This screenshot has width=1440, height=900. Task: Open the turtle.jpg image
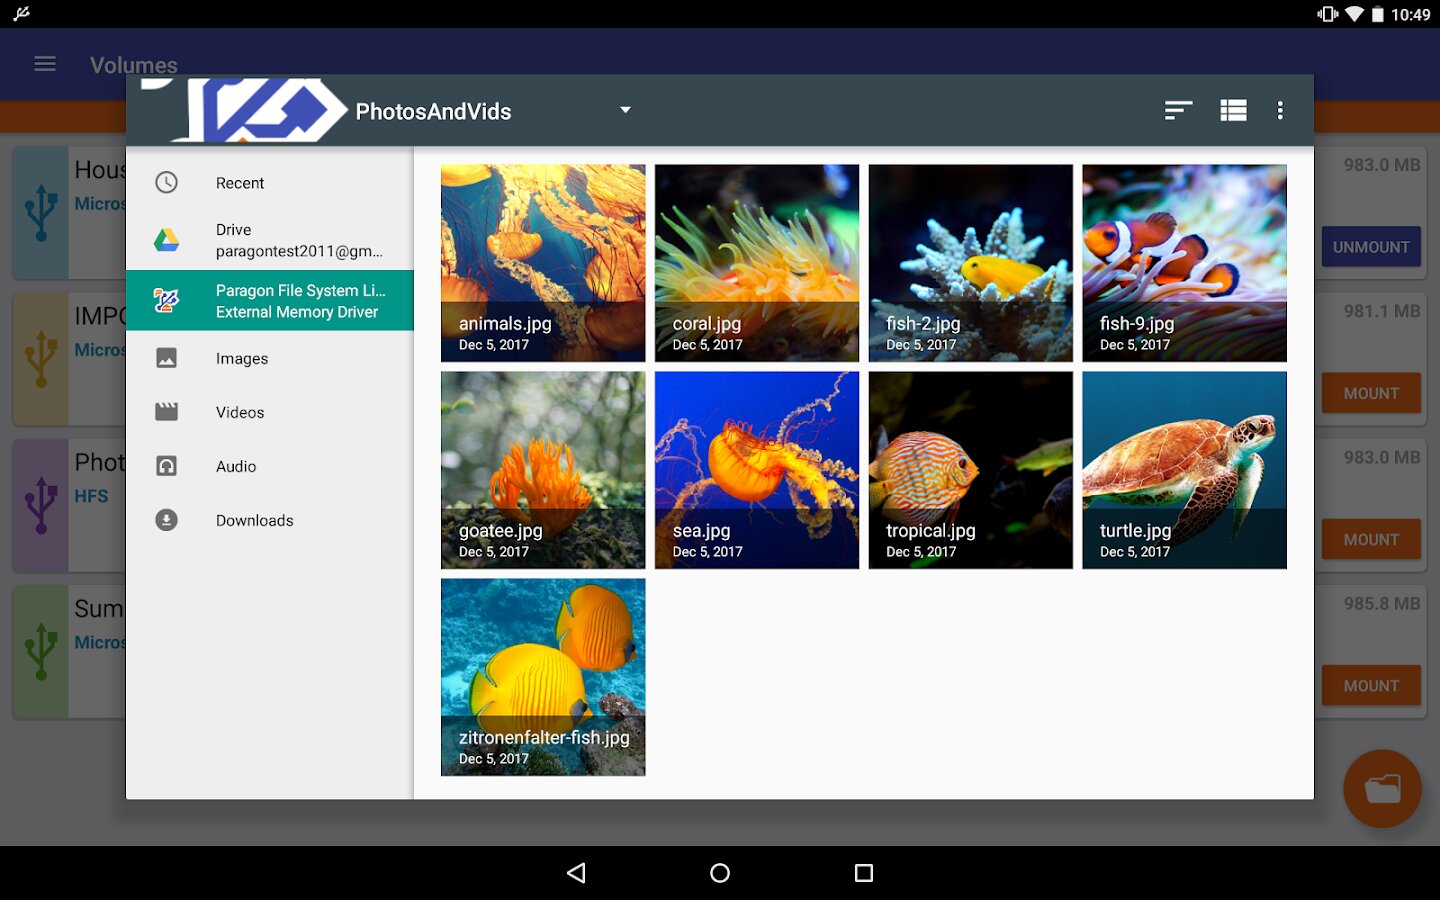tap(1184, 470)
